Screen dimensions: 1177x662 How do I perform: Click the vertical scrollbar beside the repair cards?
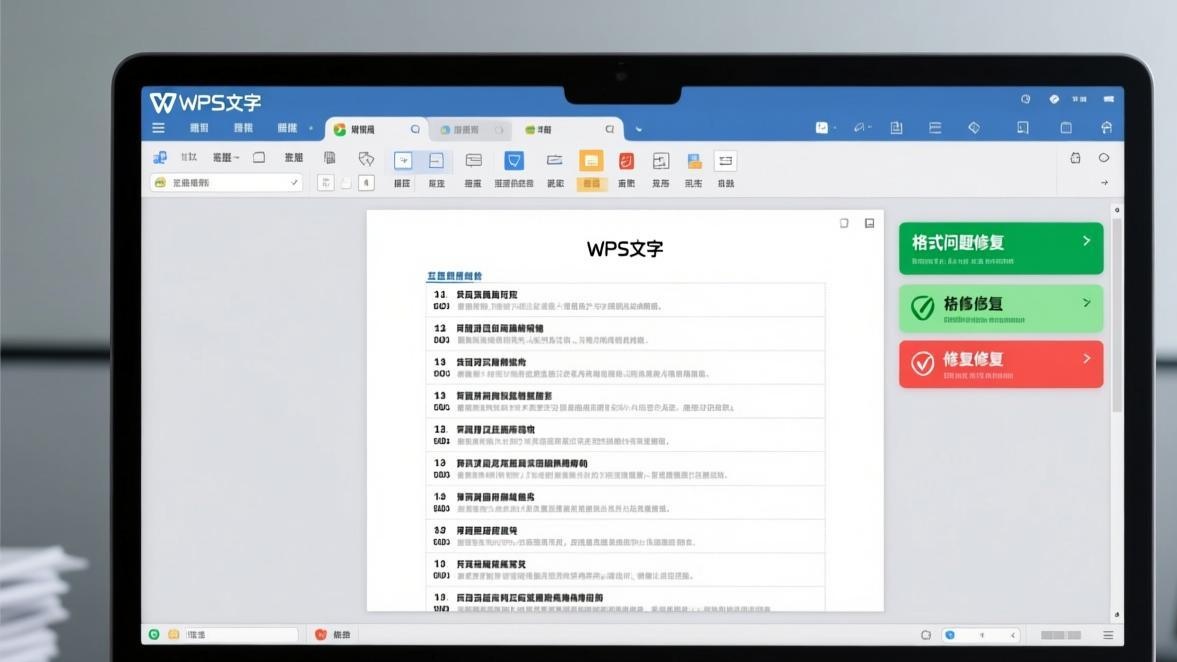click(x=1117, y=315)
